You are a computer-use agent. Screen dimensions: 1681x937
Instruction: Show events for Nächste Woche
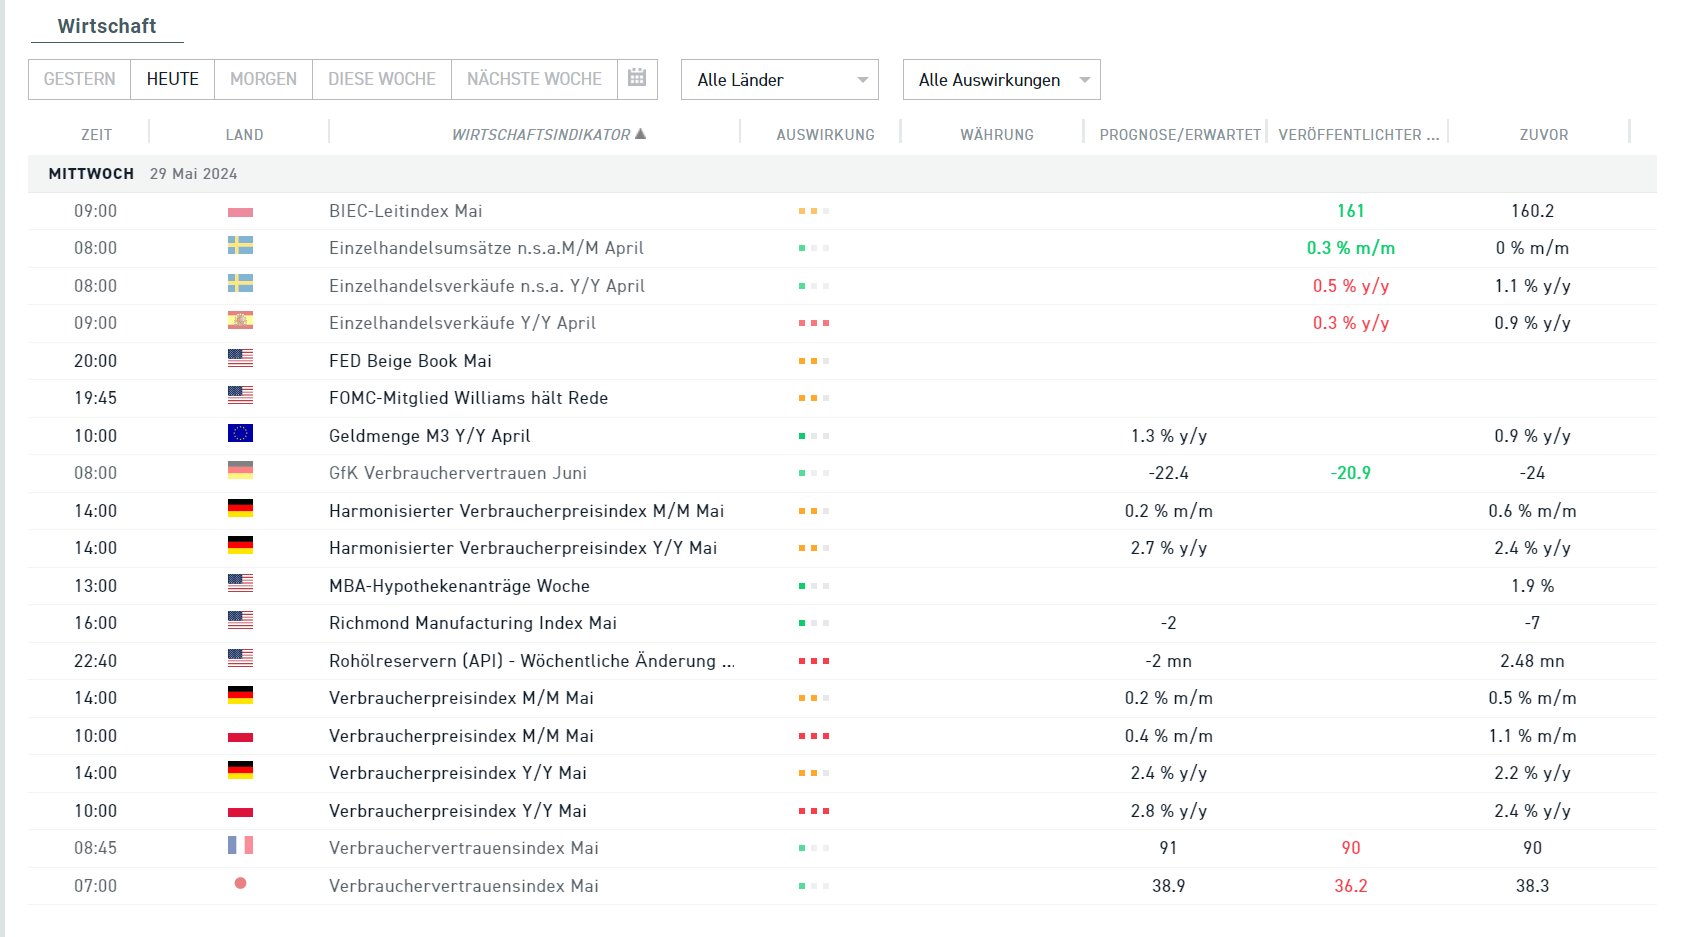(x=534, y=79)
